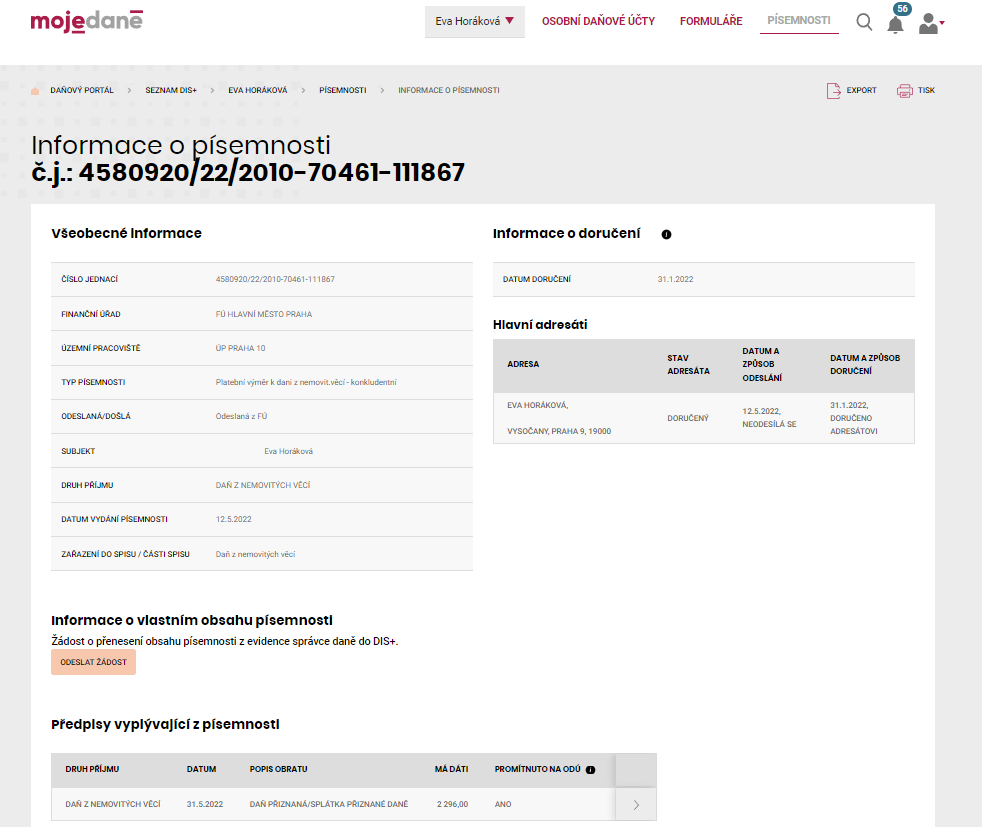982x827 pixels.
Task: Click info icon beside Promítnuto na ODÚ
Action: (x=590, y=770)
